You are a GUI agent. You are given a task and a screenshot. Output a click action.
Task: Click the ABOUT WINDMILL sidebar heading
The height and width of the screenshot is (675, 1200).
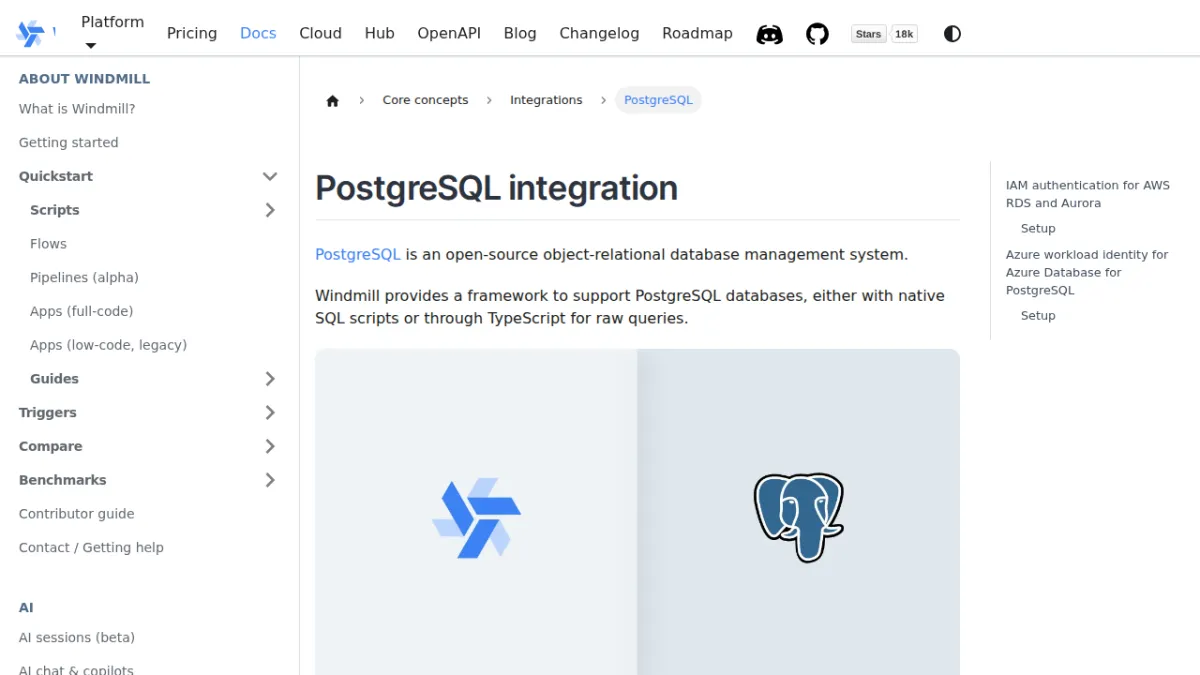coord(84,79)
